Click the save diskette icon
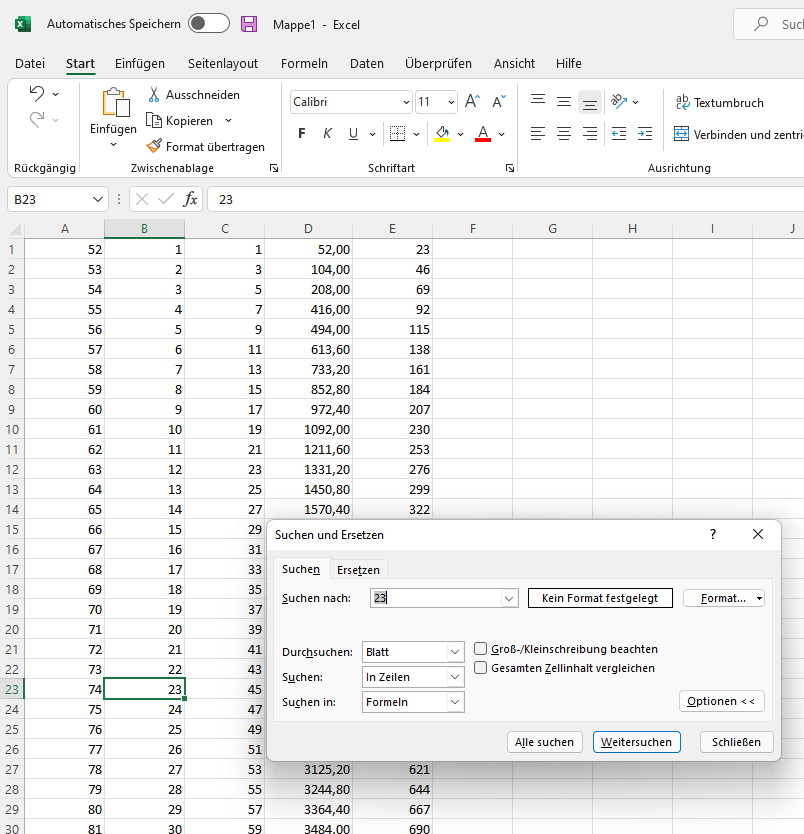Screen dimensions: 804x834 249,24
